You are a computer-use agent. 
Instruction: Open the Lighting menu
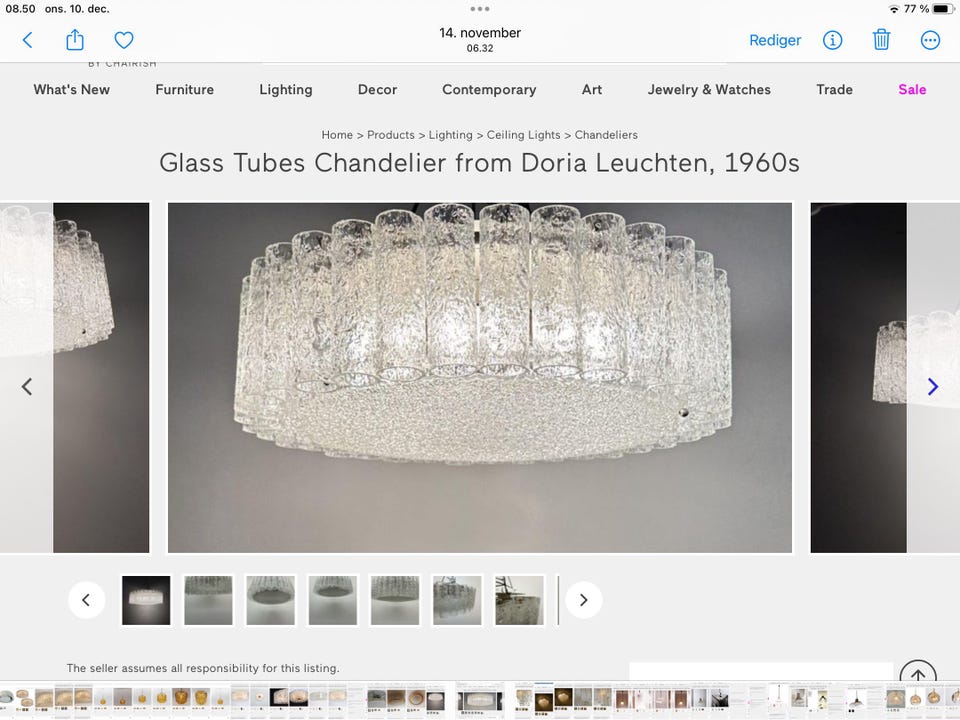pyautogui.click(x=286, y=89)
